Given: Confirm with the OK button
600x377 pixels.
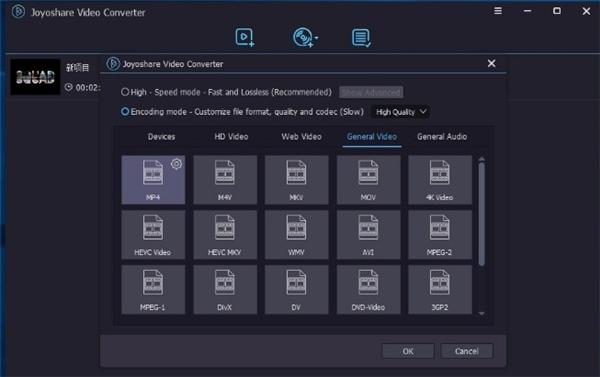Looking at the screenshot, I should (x=408, y=351).
